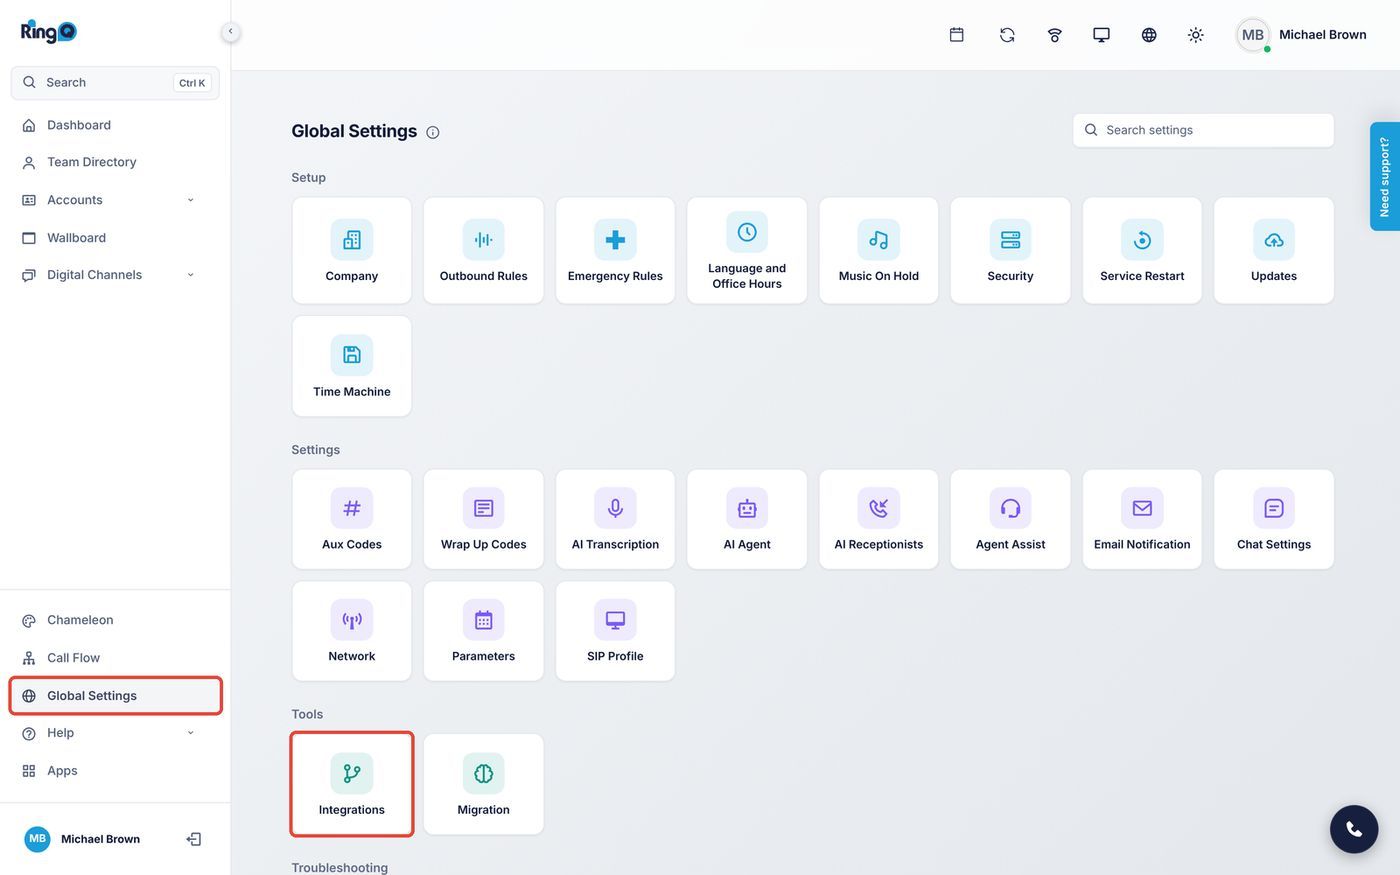Open Aux Codes settings
This screenshot has height=875, width=1400.
pyautogui.click(x=352, y=520)
